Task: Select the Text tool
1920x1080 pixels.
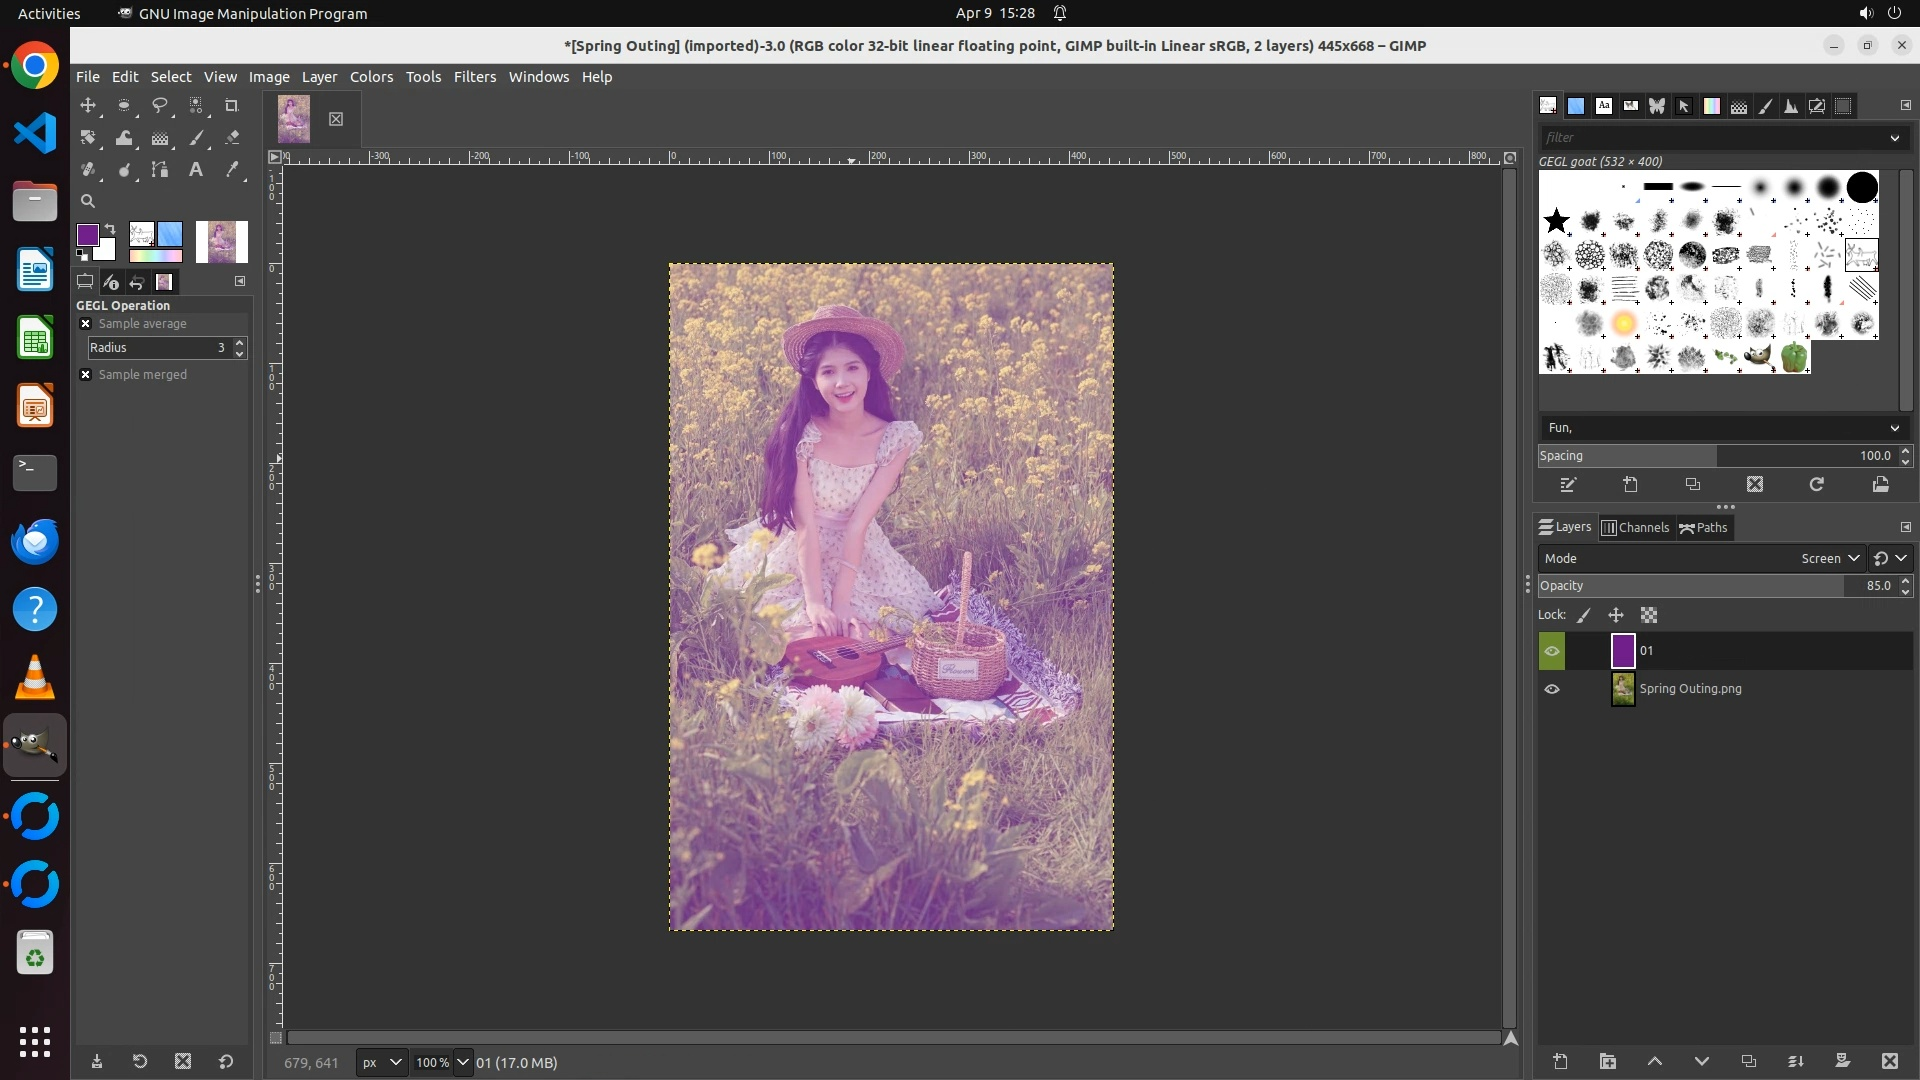Action: pos(196,170)
